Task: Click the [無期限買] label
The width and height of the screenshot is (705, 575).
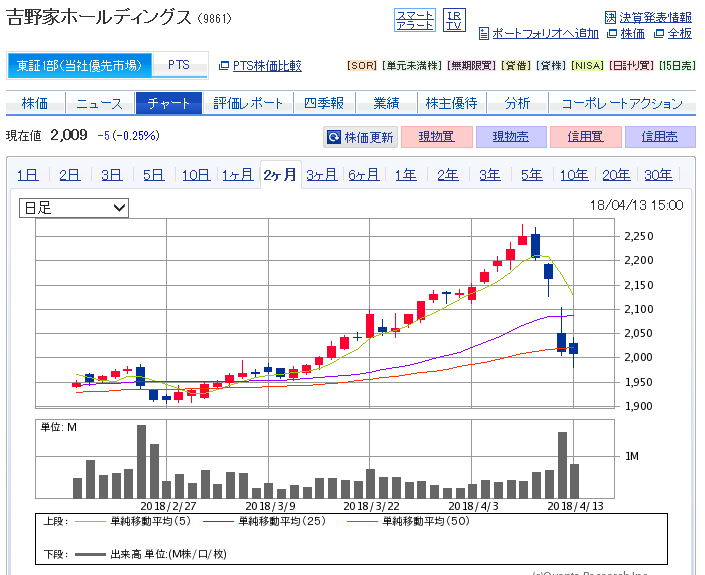Action: [x=472, y=66]
